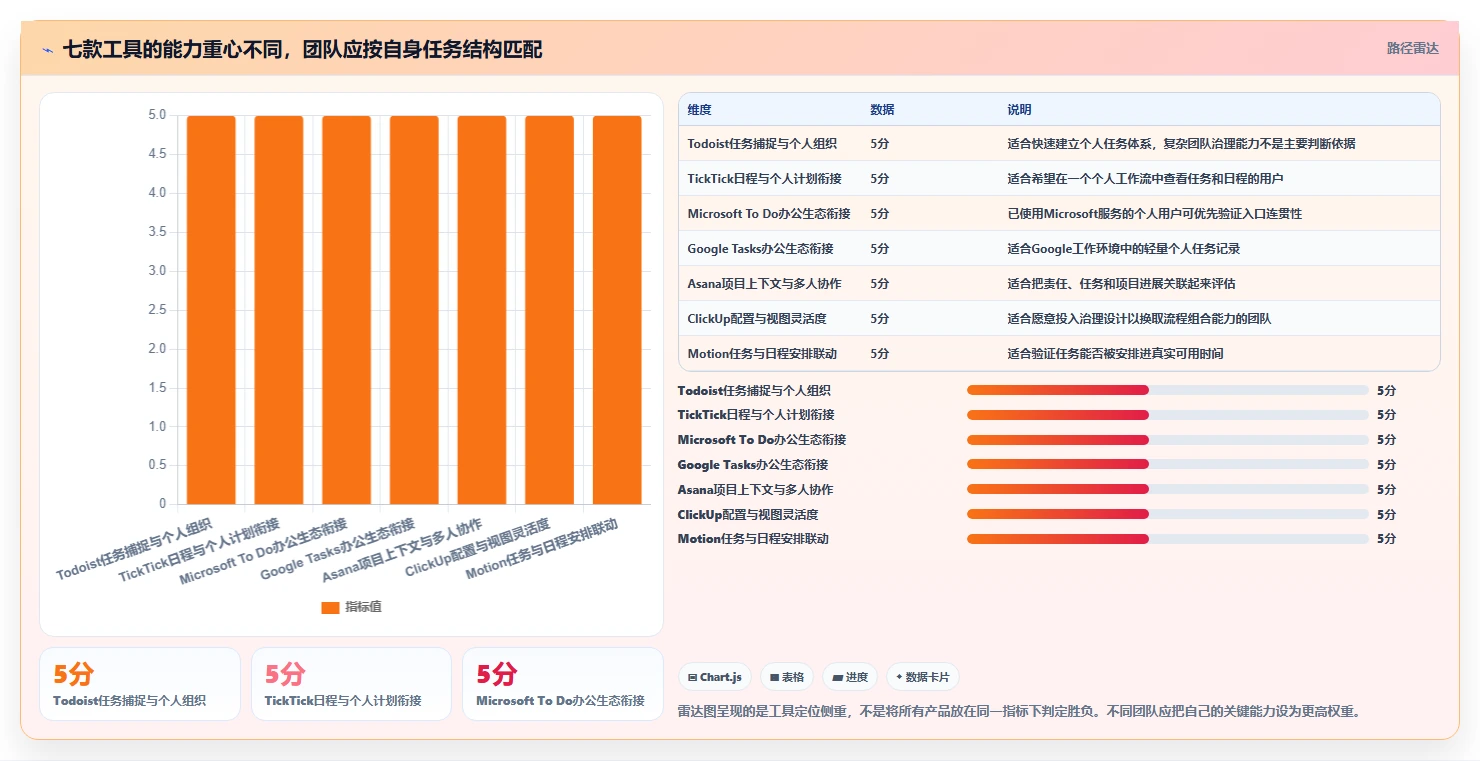Select the 数据卡片 tag chip

pos(922,677)
